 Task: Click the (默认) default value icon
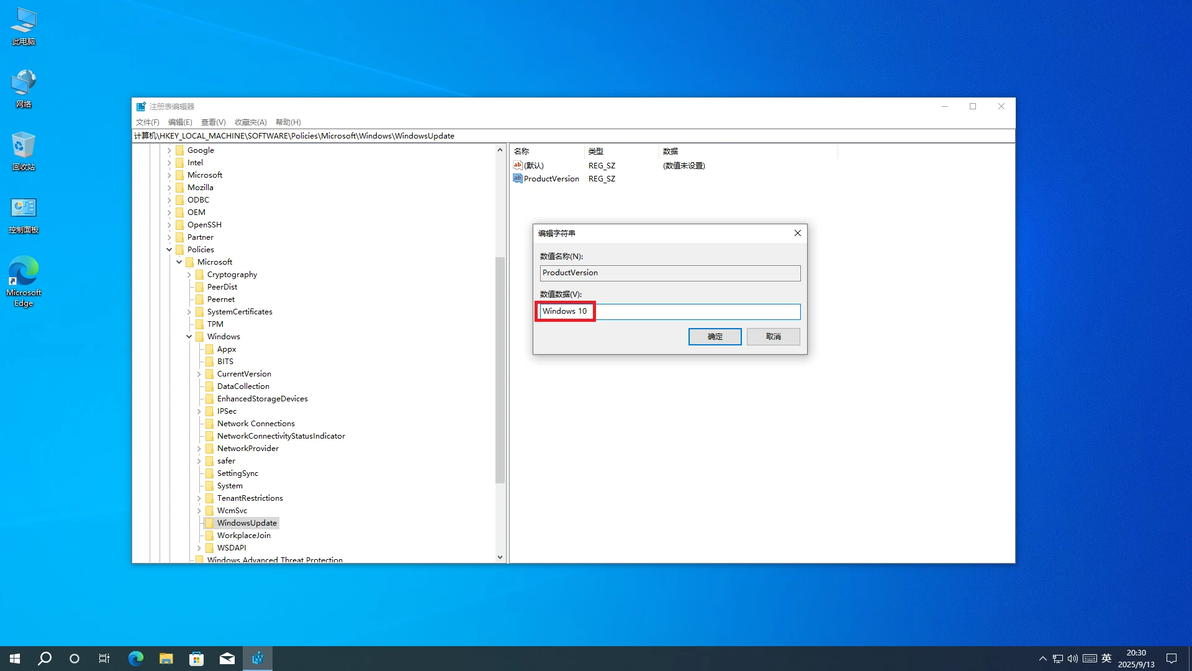[517, 165]
